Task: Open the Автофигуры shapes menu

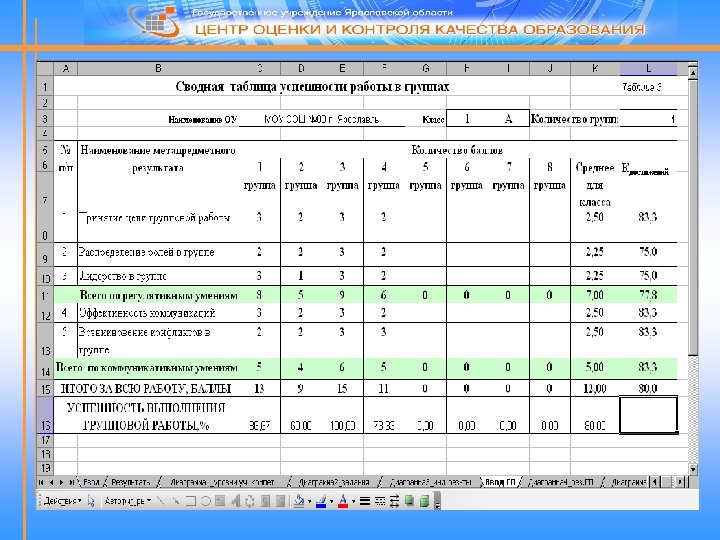Action: tap(128, 501)
